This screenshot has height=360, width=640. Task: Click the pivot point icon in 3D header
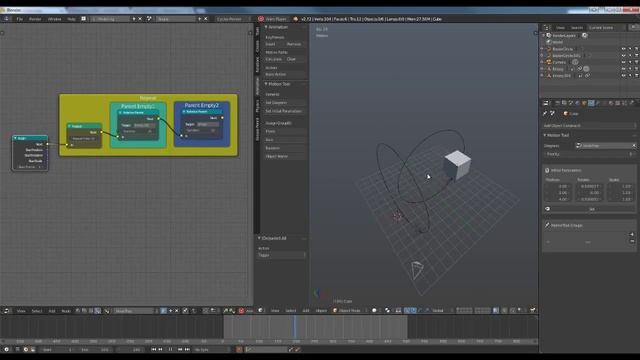[387, 311]
